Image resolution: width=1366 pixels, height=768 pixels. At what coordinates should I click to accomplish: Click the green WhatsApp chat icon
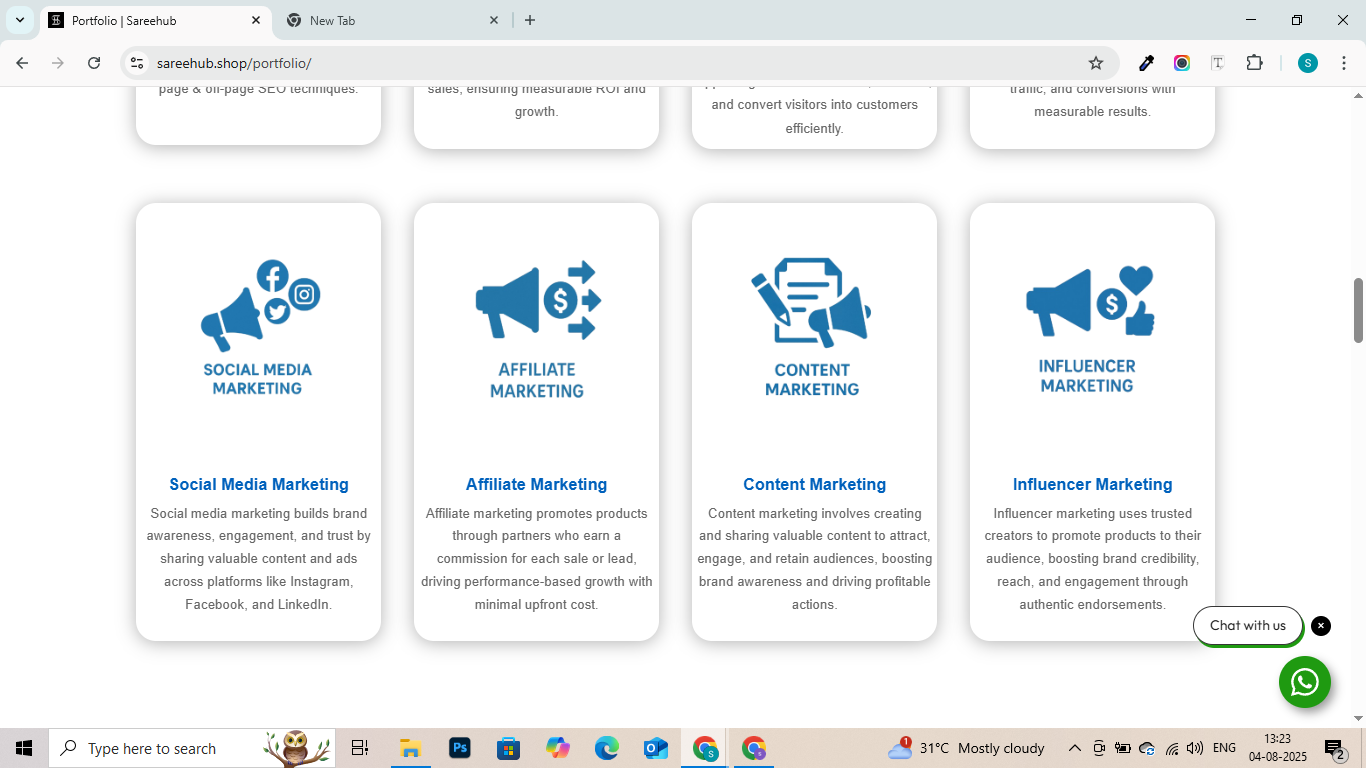tap(1304, 682)
